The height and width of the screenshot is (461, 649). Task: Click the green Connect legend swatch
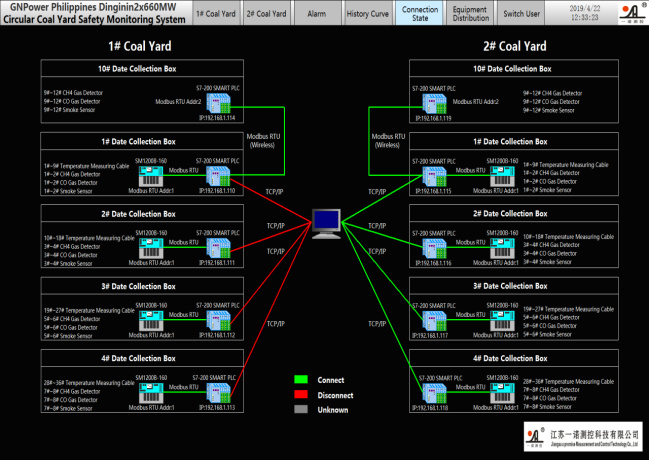(x=301, y=379)
